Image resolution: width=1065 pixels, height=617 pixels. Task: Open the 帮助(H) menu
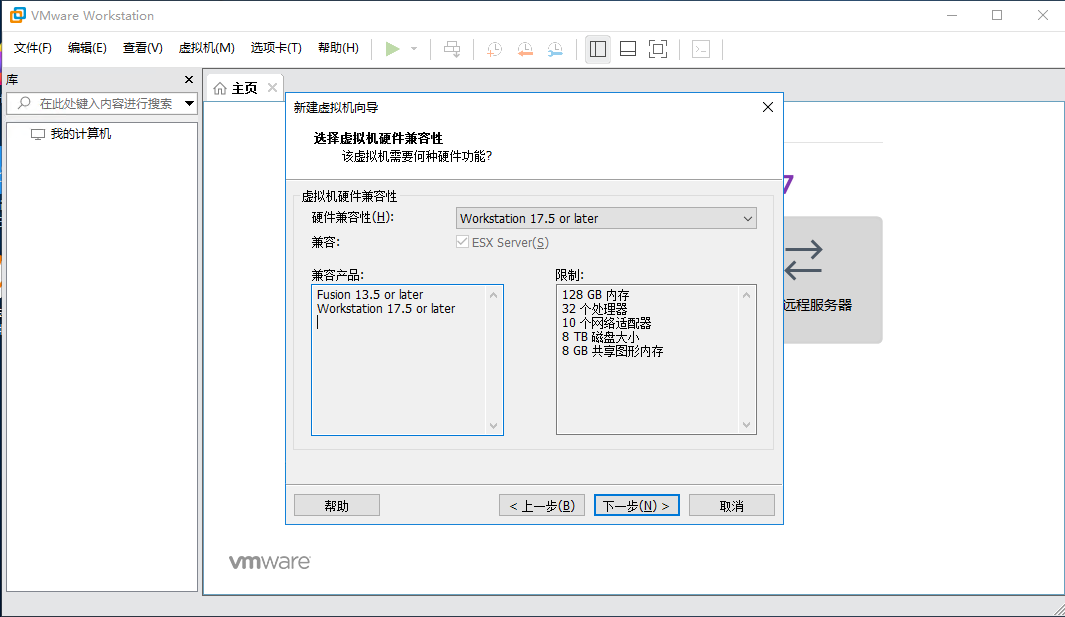338,48
